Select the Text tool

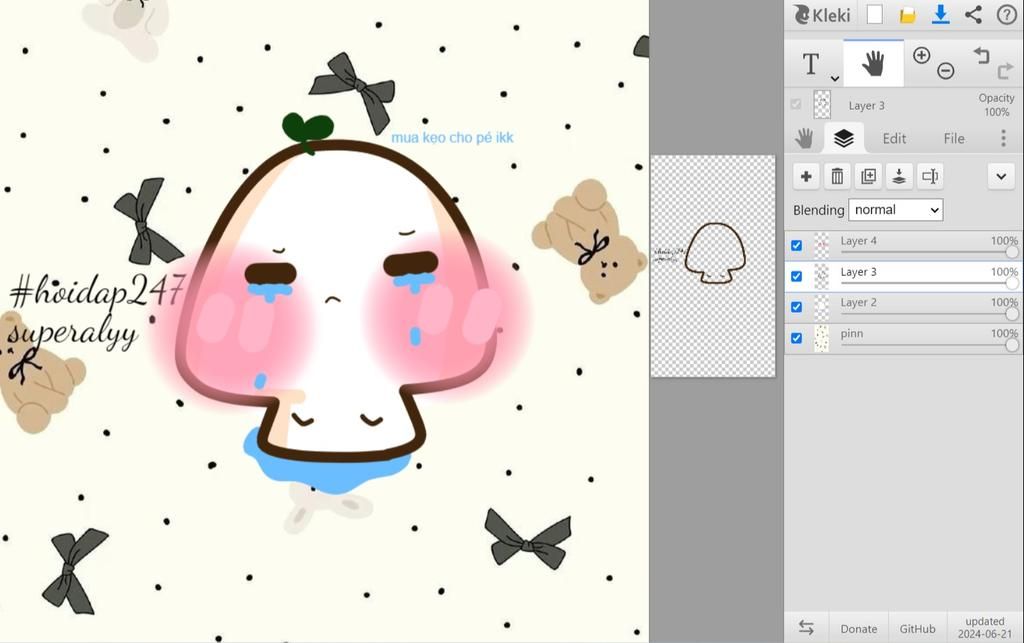point(811,64)
